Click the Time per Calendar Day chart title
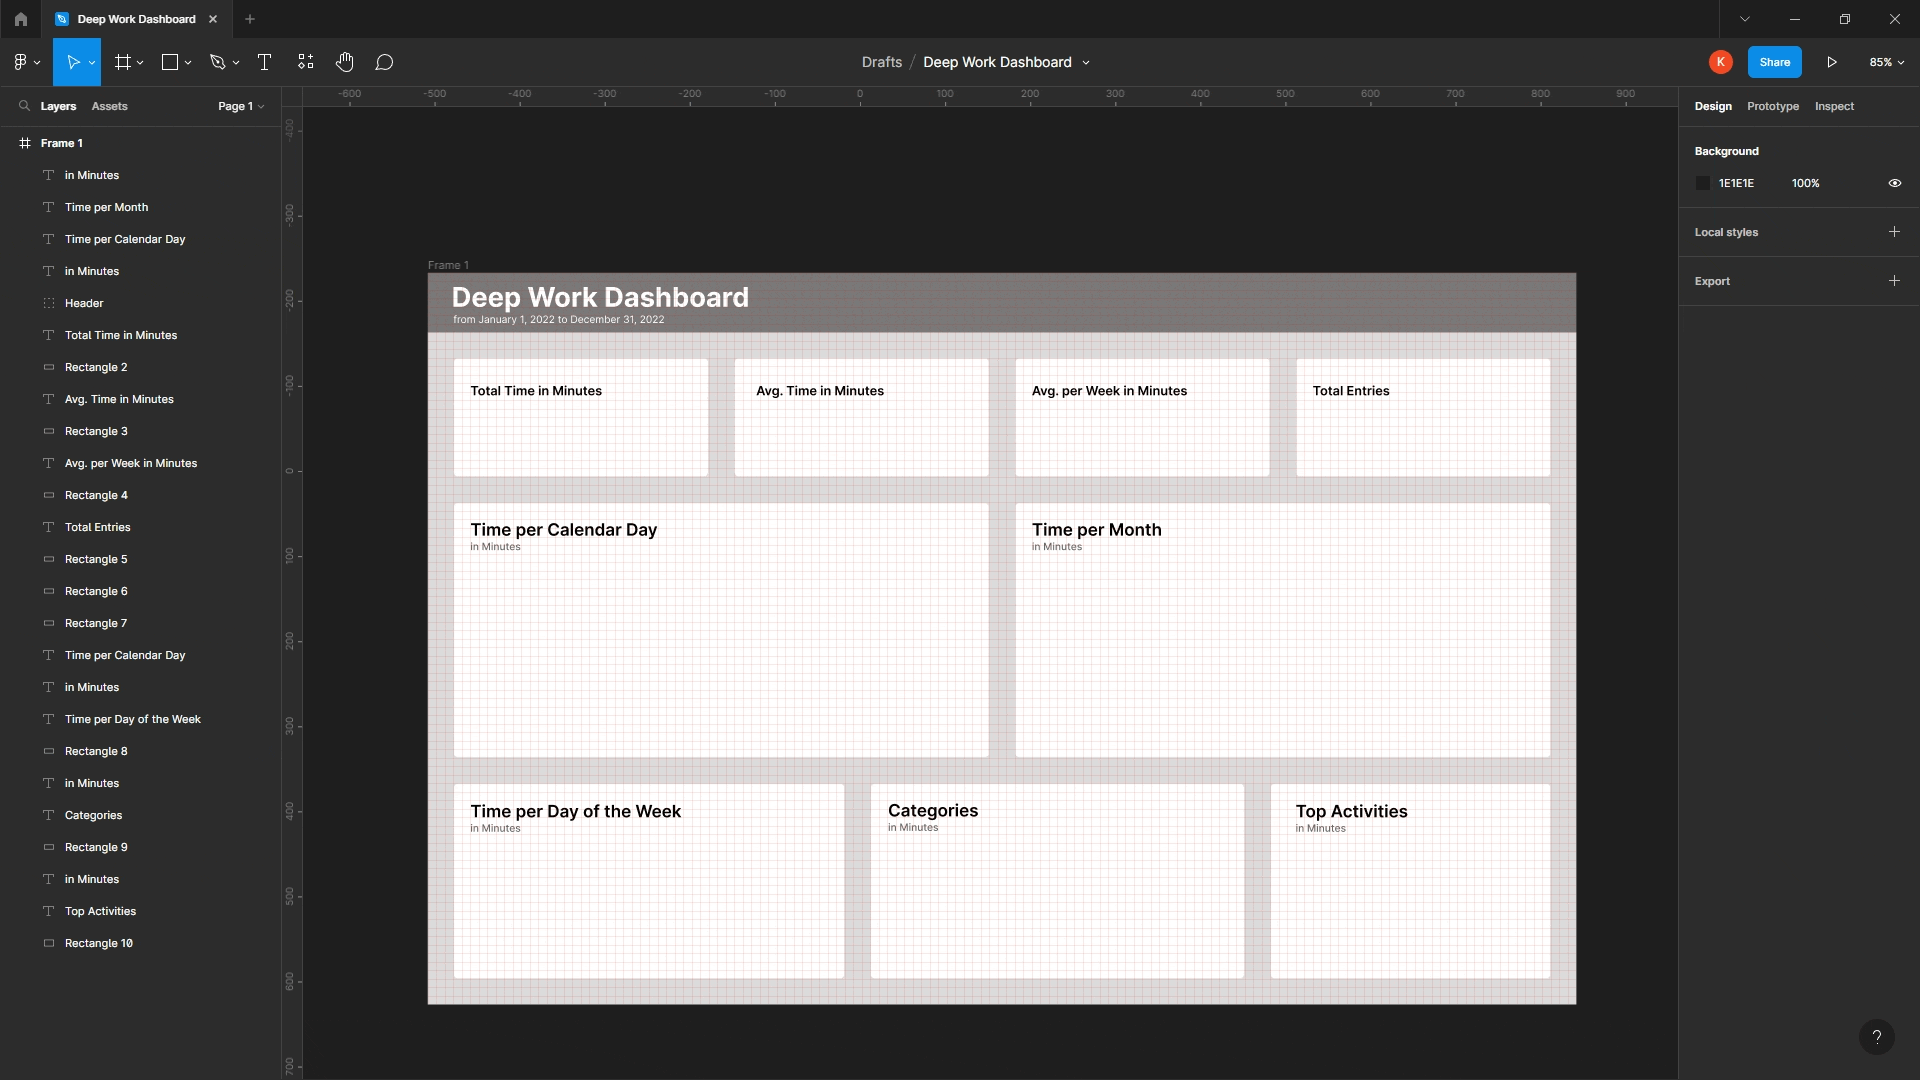This screenshot has height=1080, width=1920. (564, 530)
